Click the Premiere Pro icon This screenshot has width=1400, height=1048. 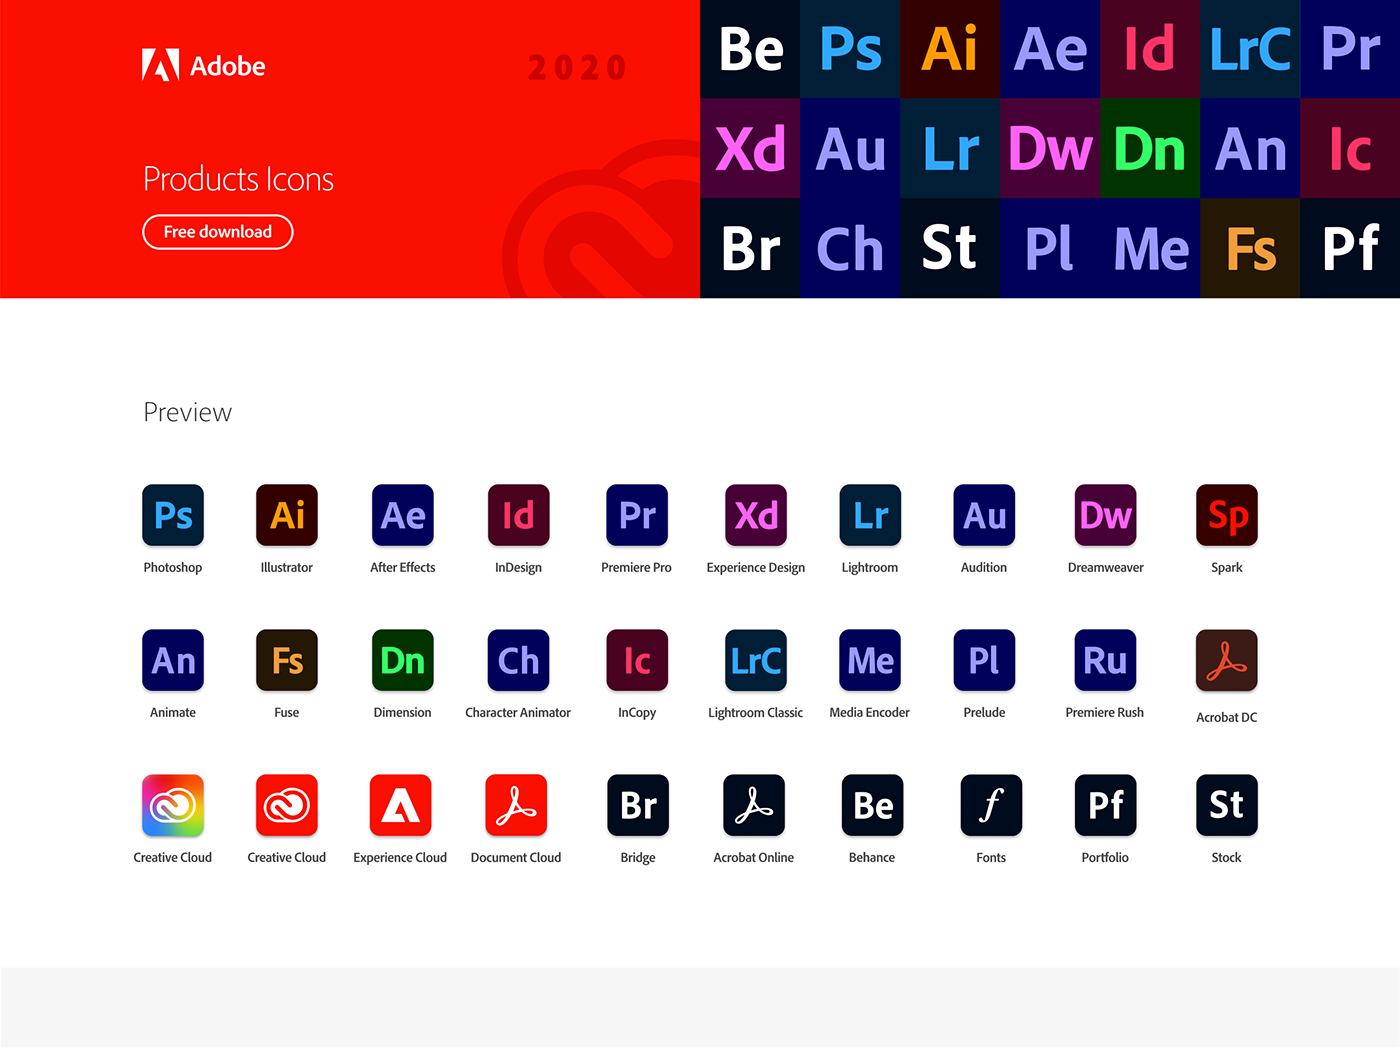[637, 515]
